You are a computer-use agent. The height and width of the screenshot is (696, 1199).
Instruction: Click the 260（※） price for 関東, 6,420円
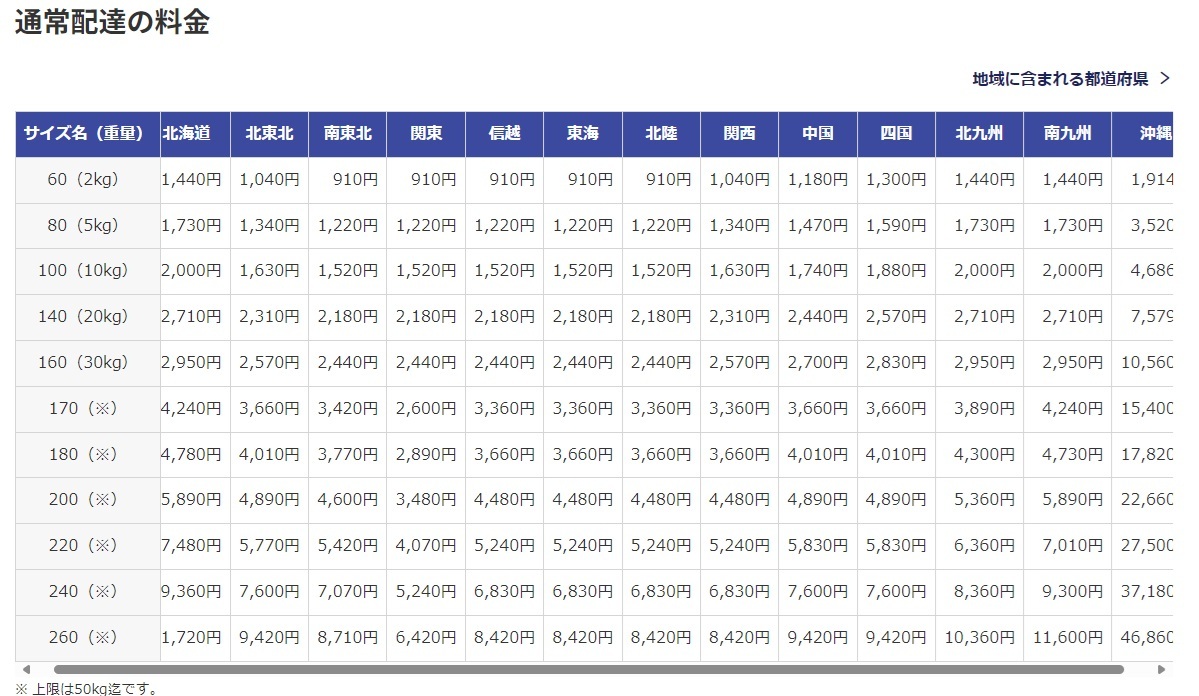tap(426, 637)
